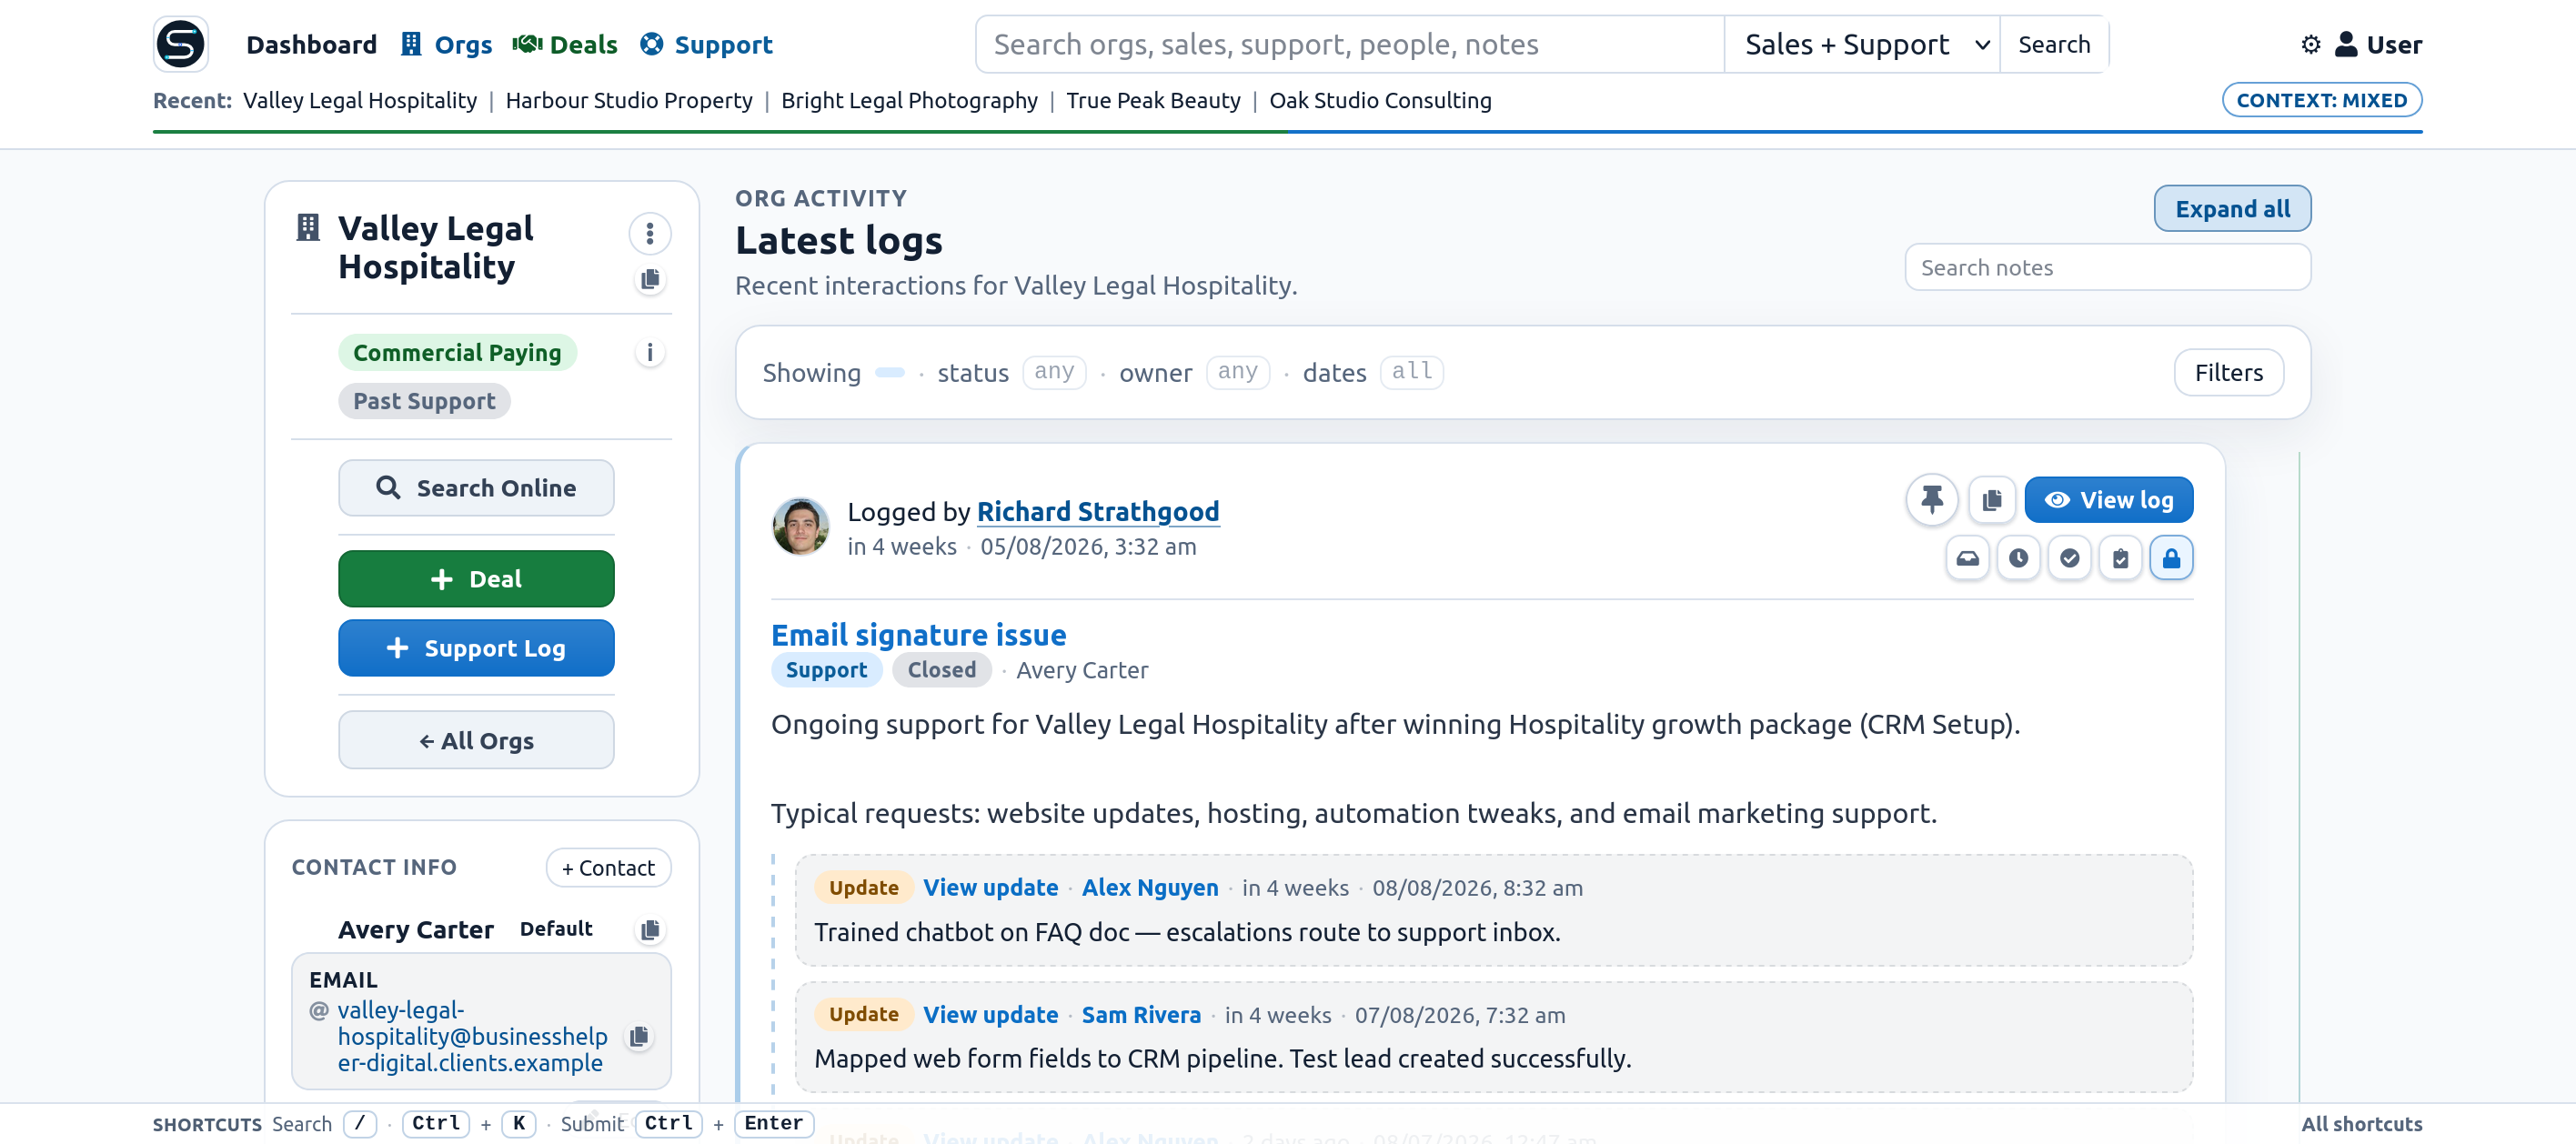
Task: Pin the Email signature issue log
Action: [1932, 499]
